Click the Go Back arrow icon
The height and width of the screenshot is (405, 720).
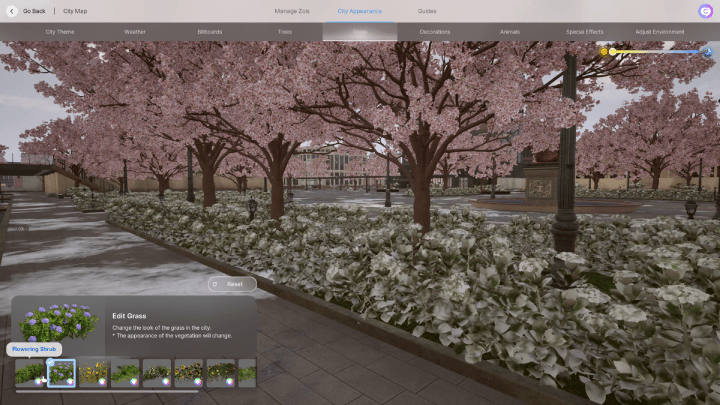13,11
